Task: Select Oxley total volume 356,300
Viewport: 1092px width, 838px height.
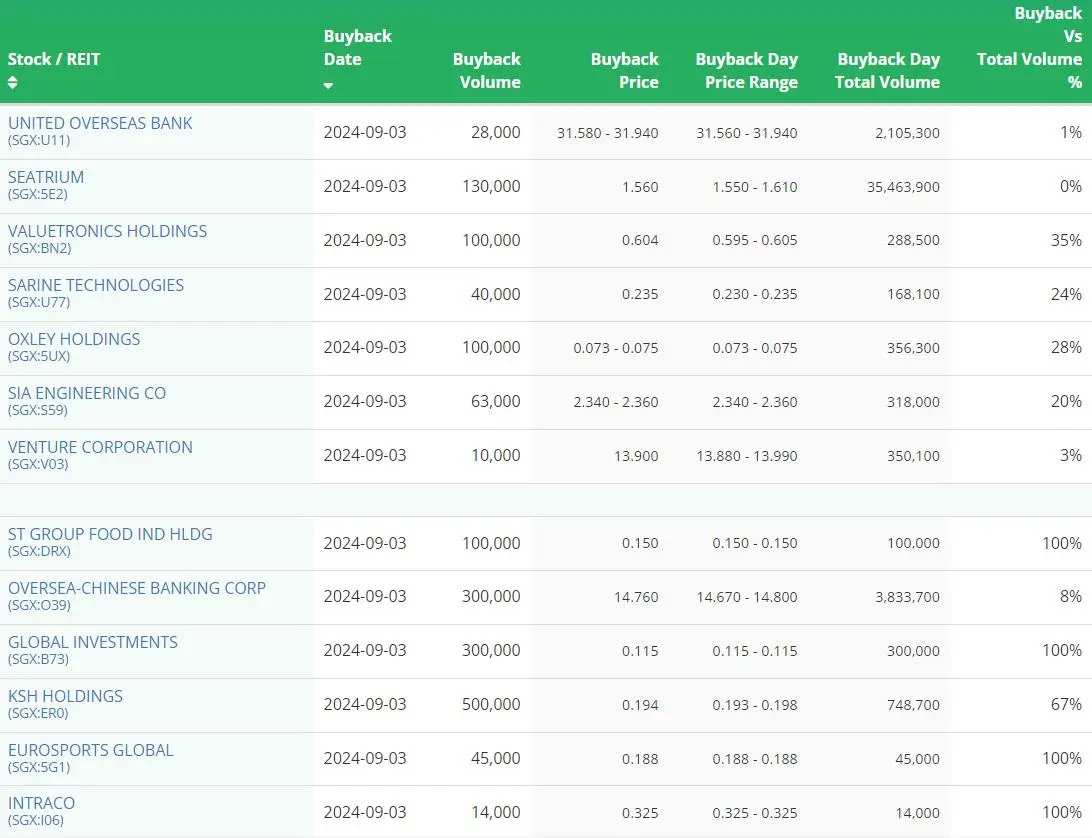Action: [x=913, y=348]
